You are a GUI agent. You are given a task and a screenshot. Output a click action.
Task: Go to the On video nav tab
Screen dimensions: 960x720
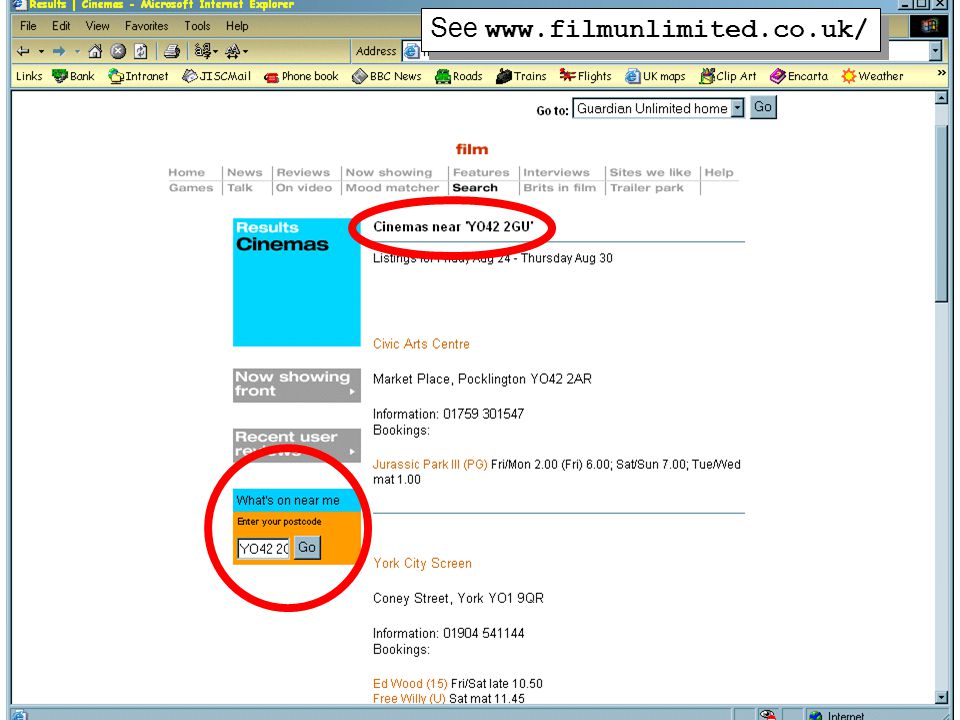tap(304, 188)
